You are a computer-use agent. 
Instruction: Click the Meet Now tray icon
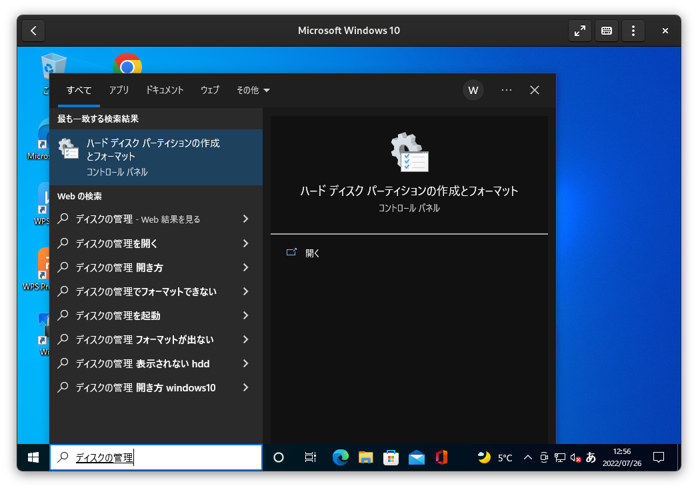click(x=544, y=458)
